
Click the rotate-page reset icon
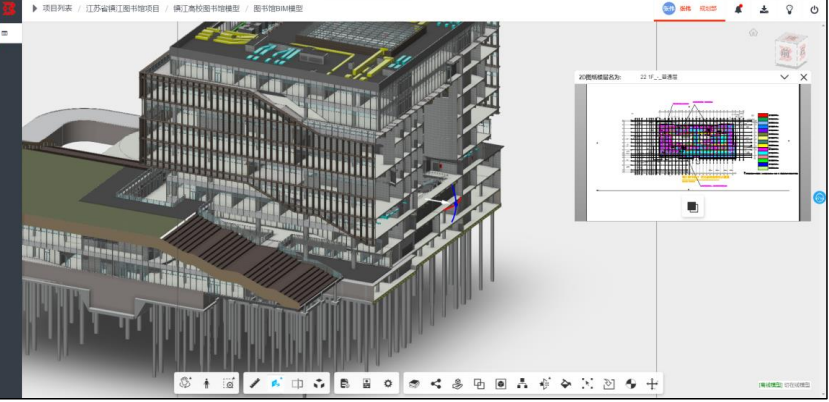pos(609,384)
